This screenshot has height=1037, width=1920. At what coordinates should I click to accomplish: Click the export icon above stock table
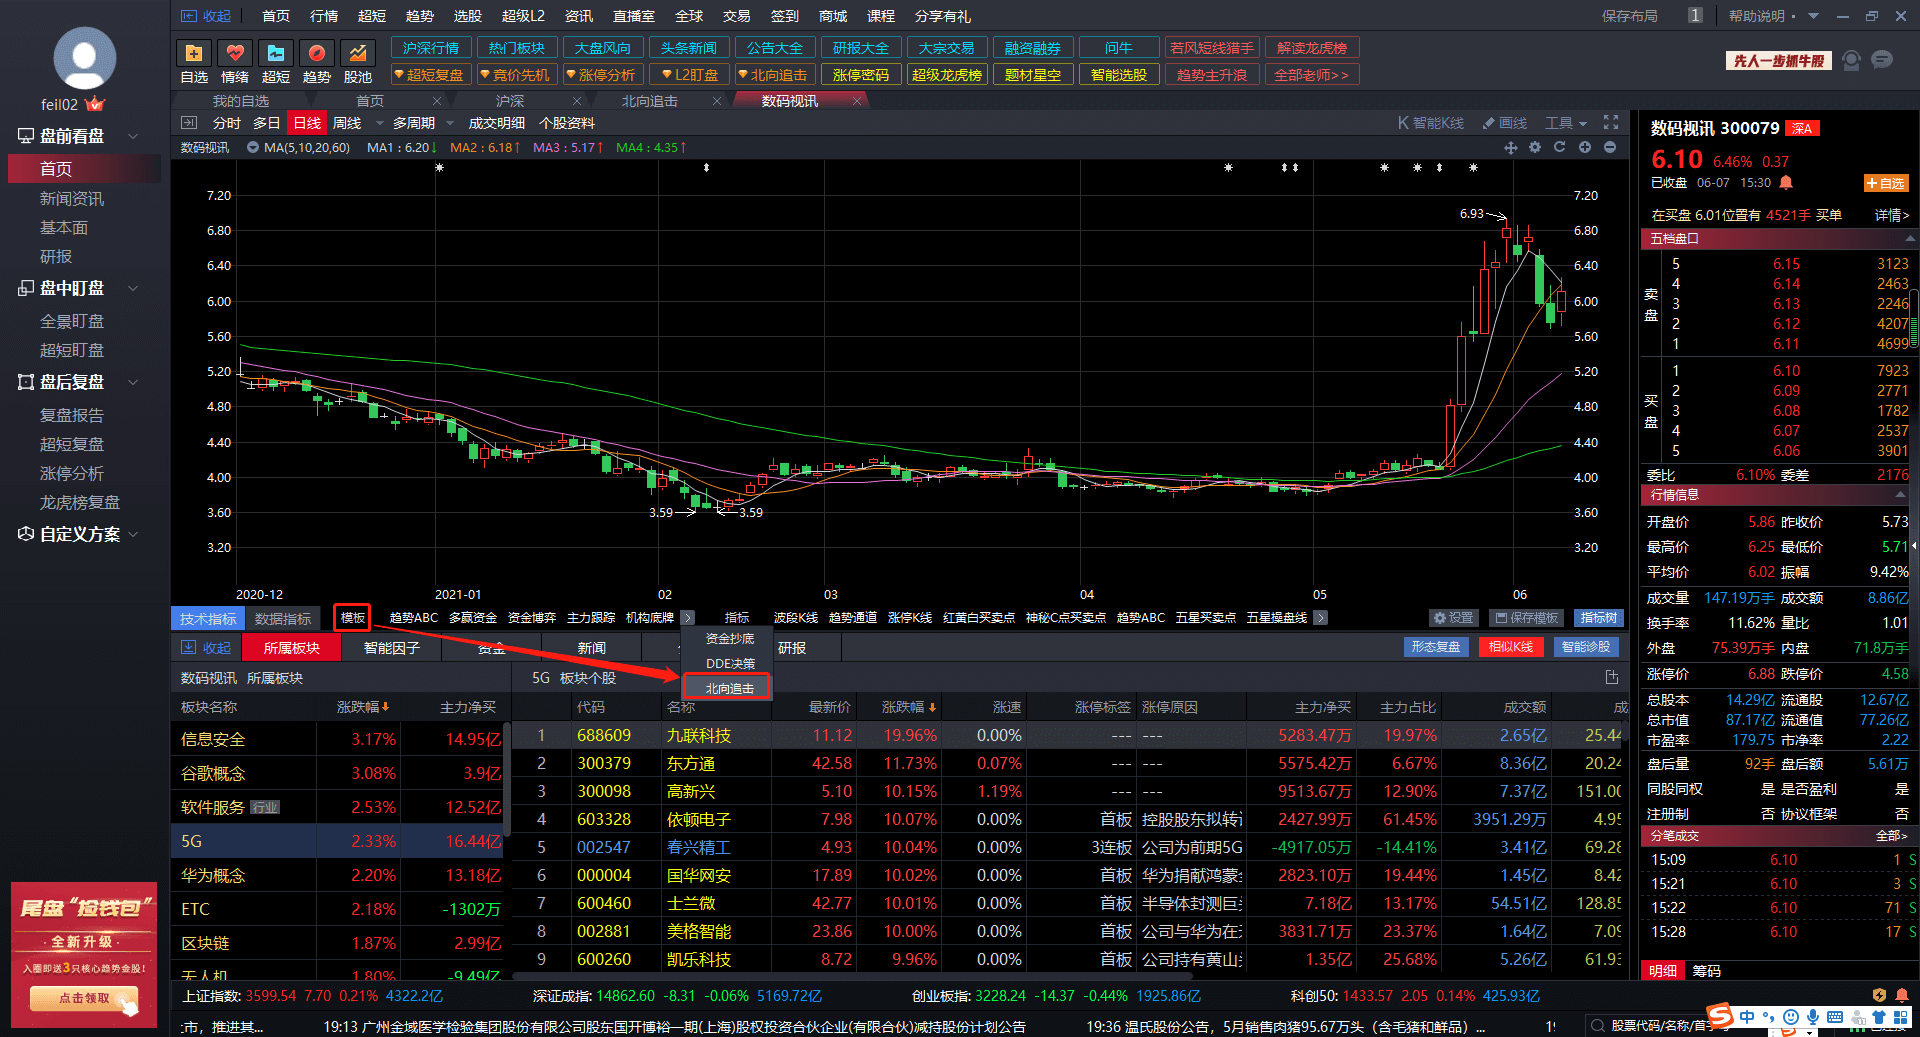click(x=1612, y=677)
